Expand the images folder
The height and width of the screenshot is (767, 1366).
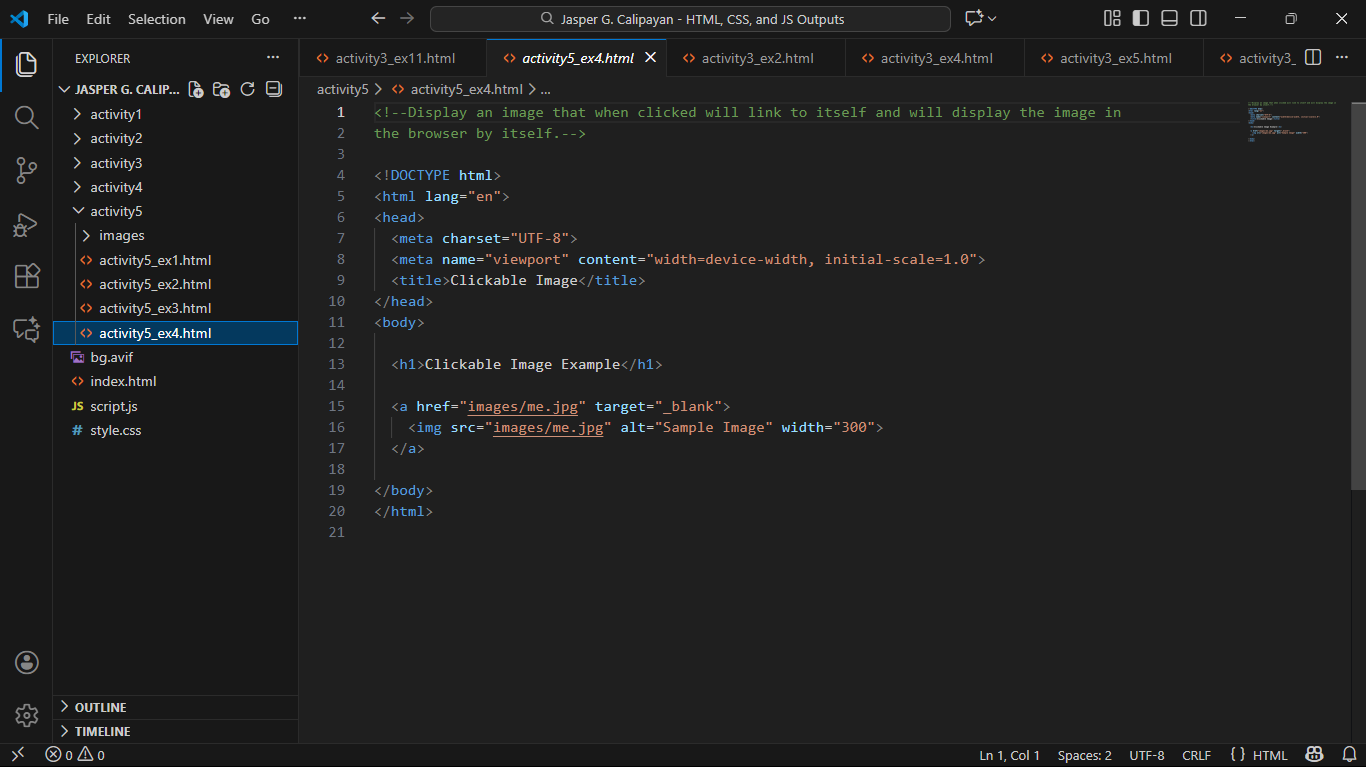tap(121, 236)
